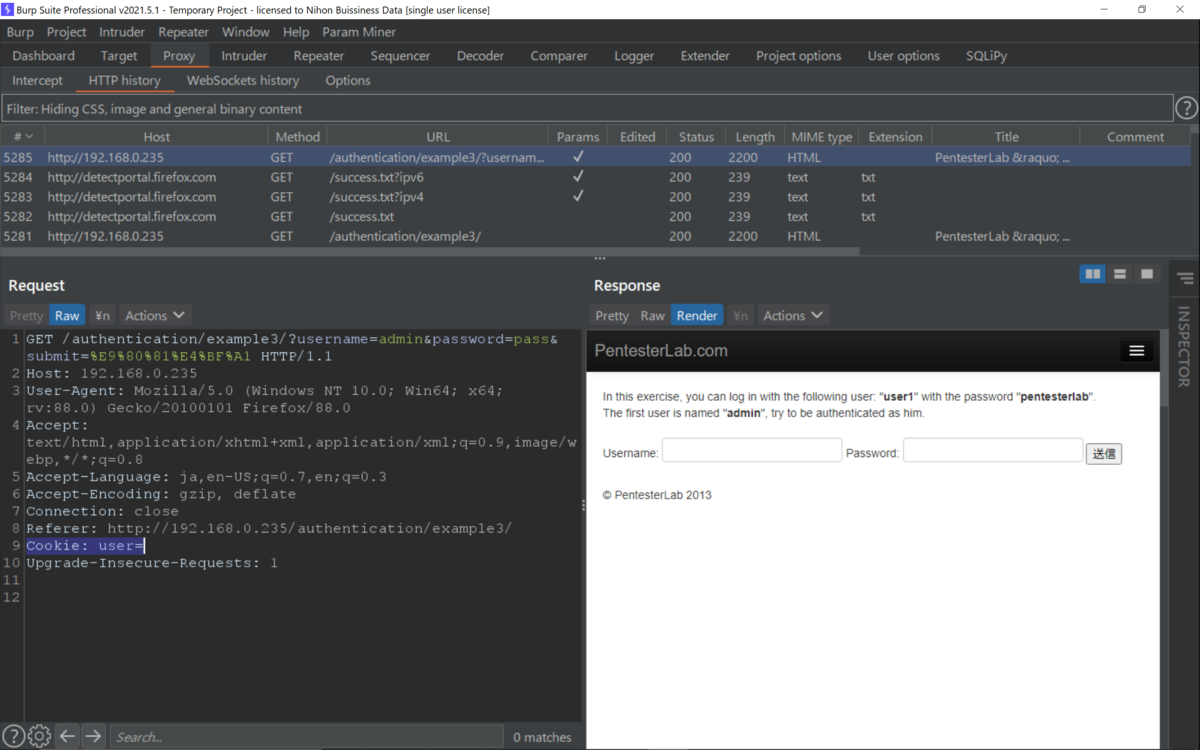Select history row 5284 detectportal.firefox.com
The width and height of the screenshot is (1200, 750).
click(595, 177)
